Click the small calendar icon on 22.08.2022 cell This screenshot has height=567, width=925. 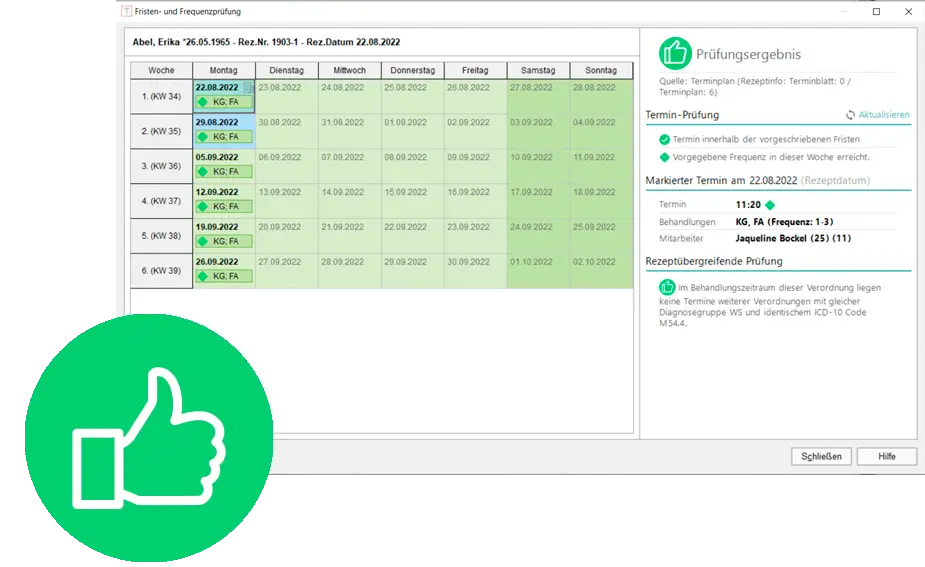(248, 88)
